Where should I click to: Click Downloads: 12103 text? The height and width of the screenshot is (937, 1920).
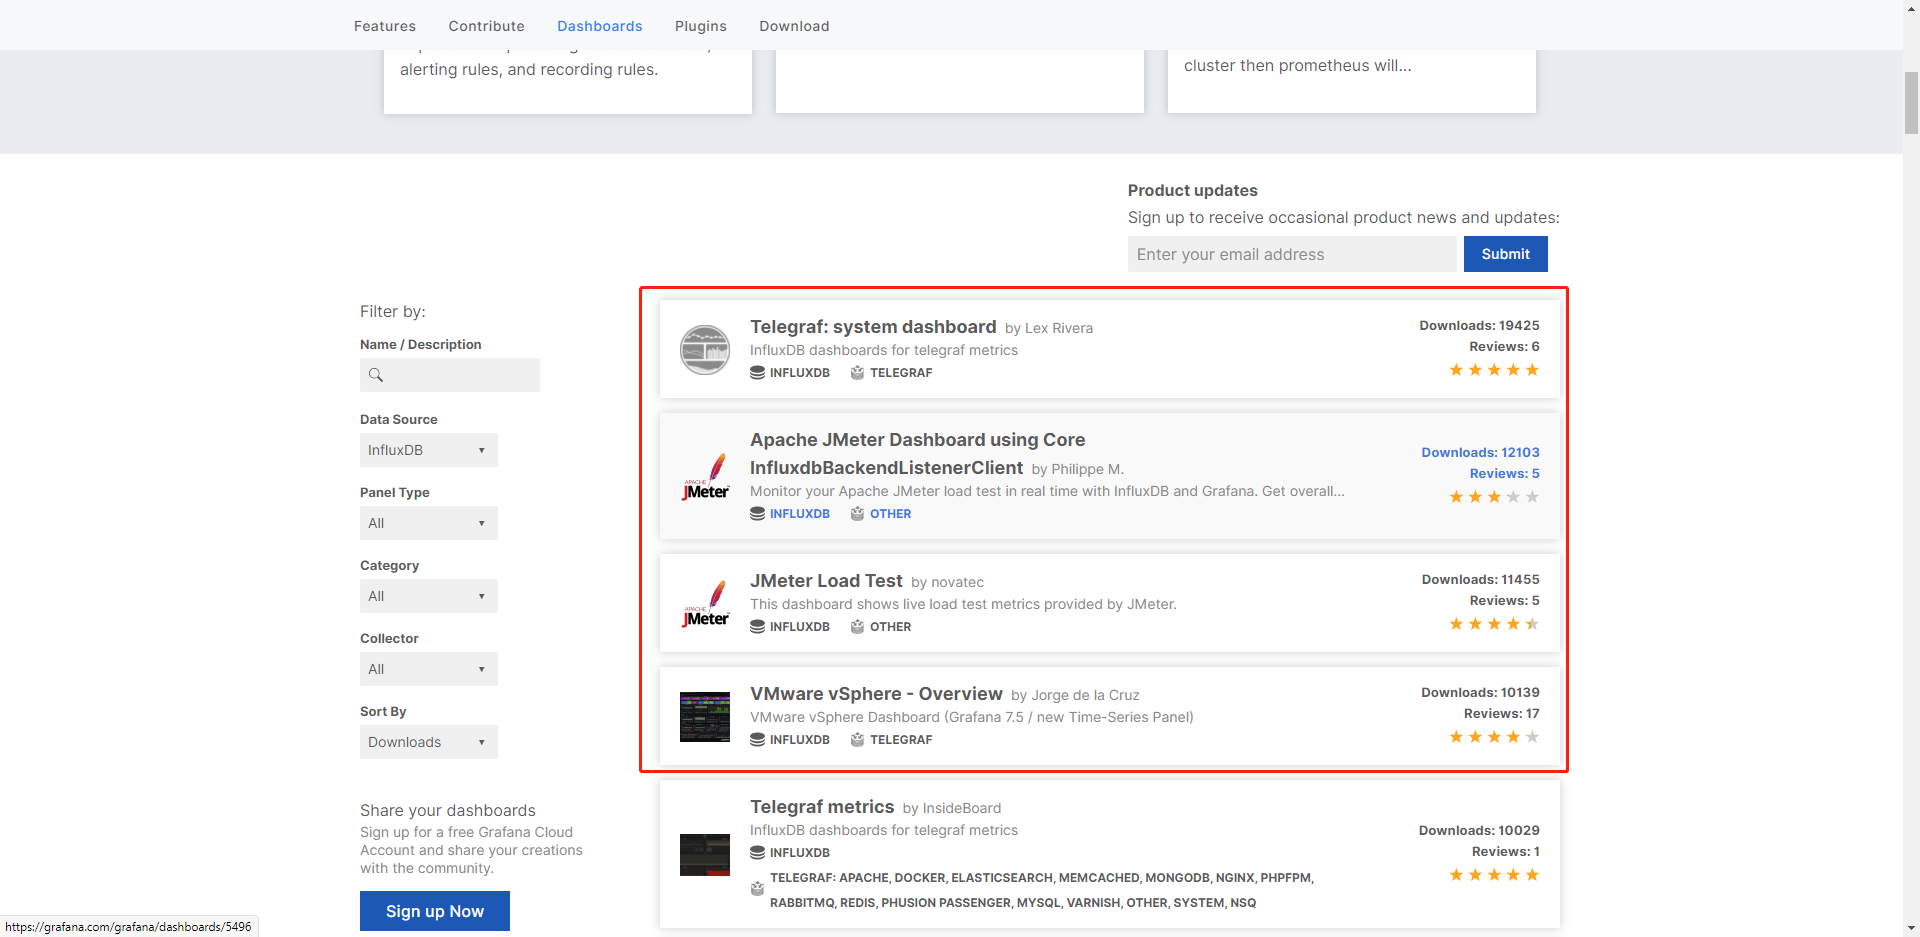[x=1480, y=453]
